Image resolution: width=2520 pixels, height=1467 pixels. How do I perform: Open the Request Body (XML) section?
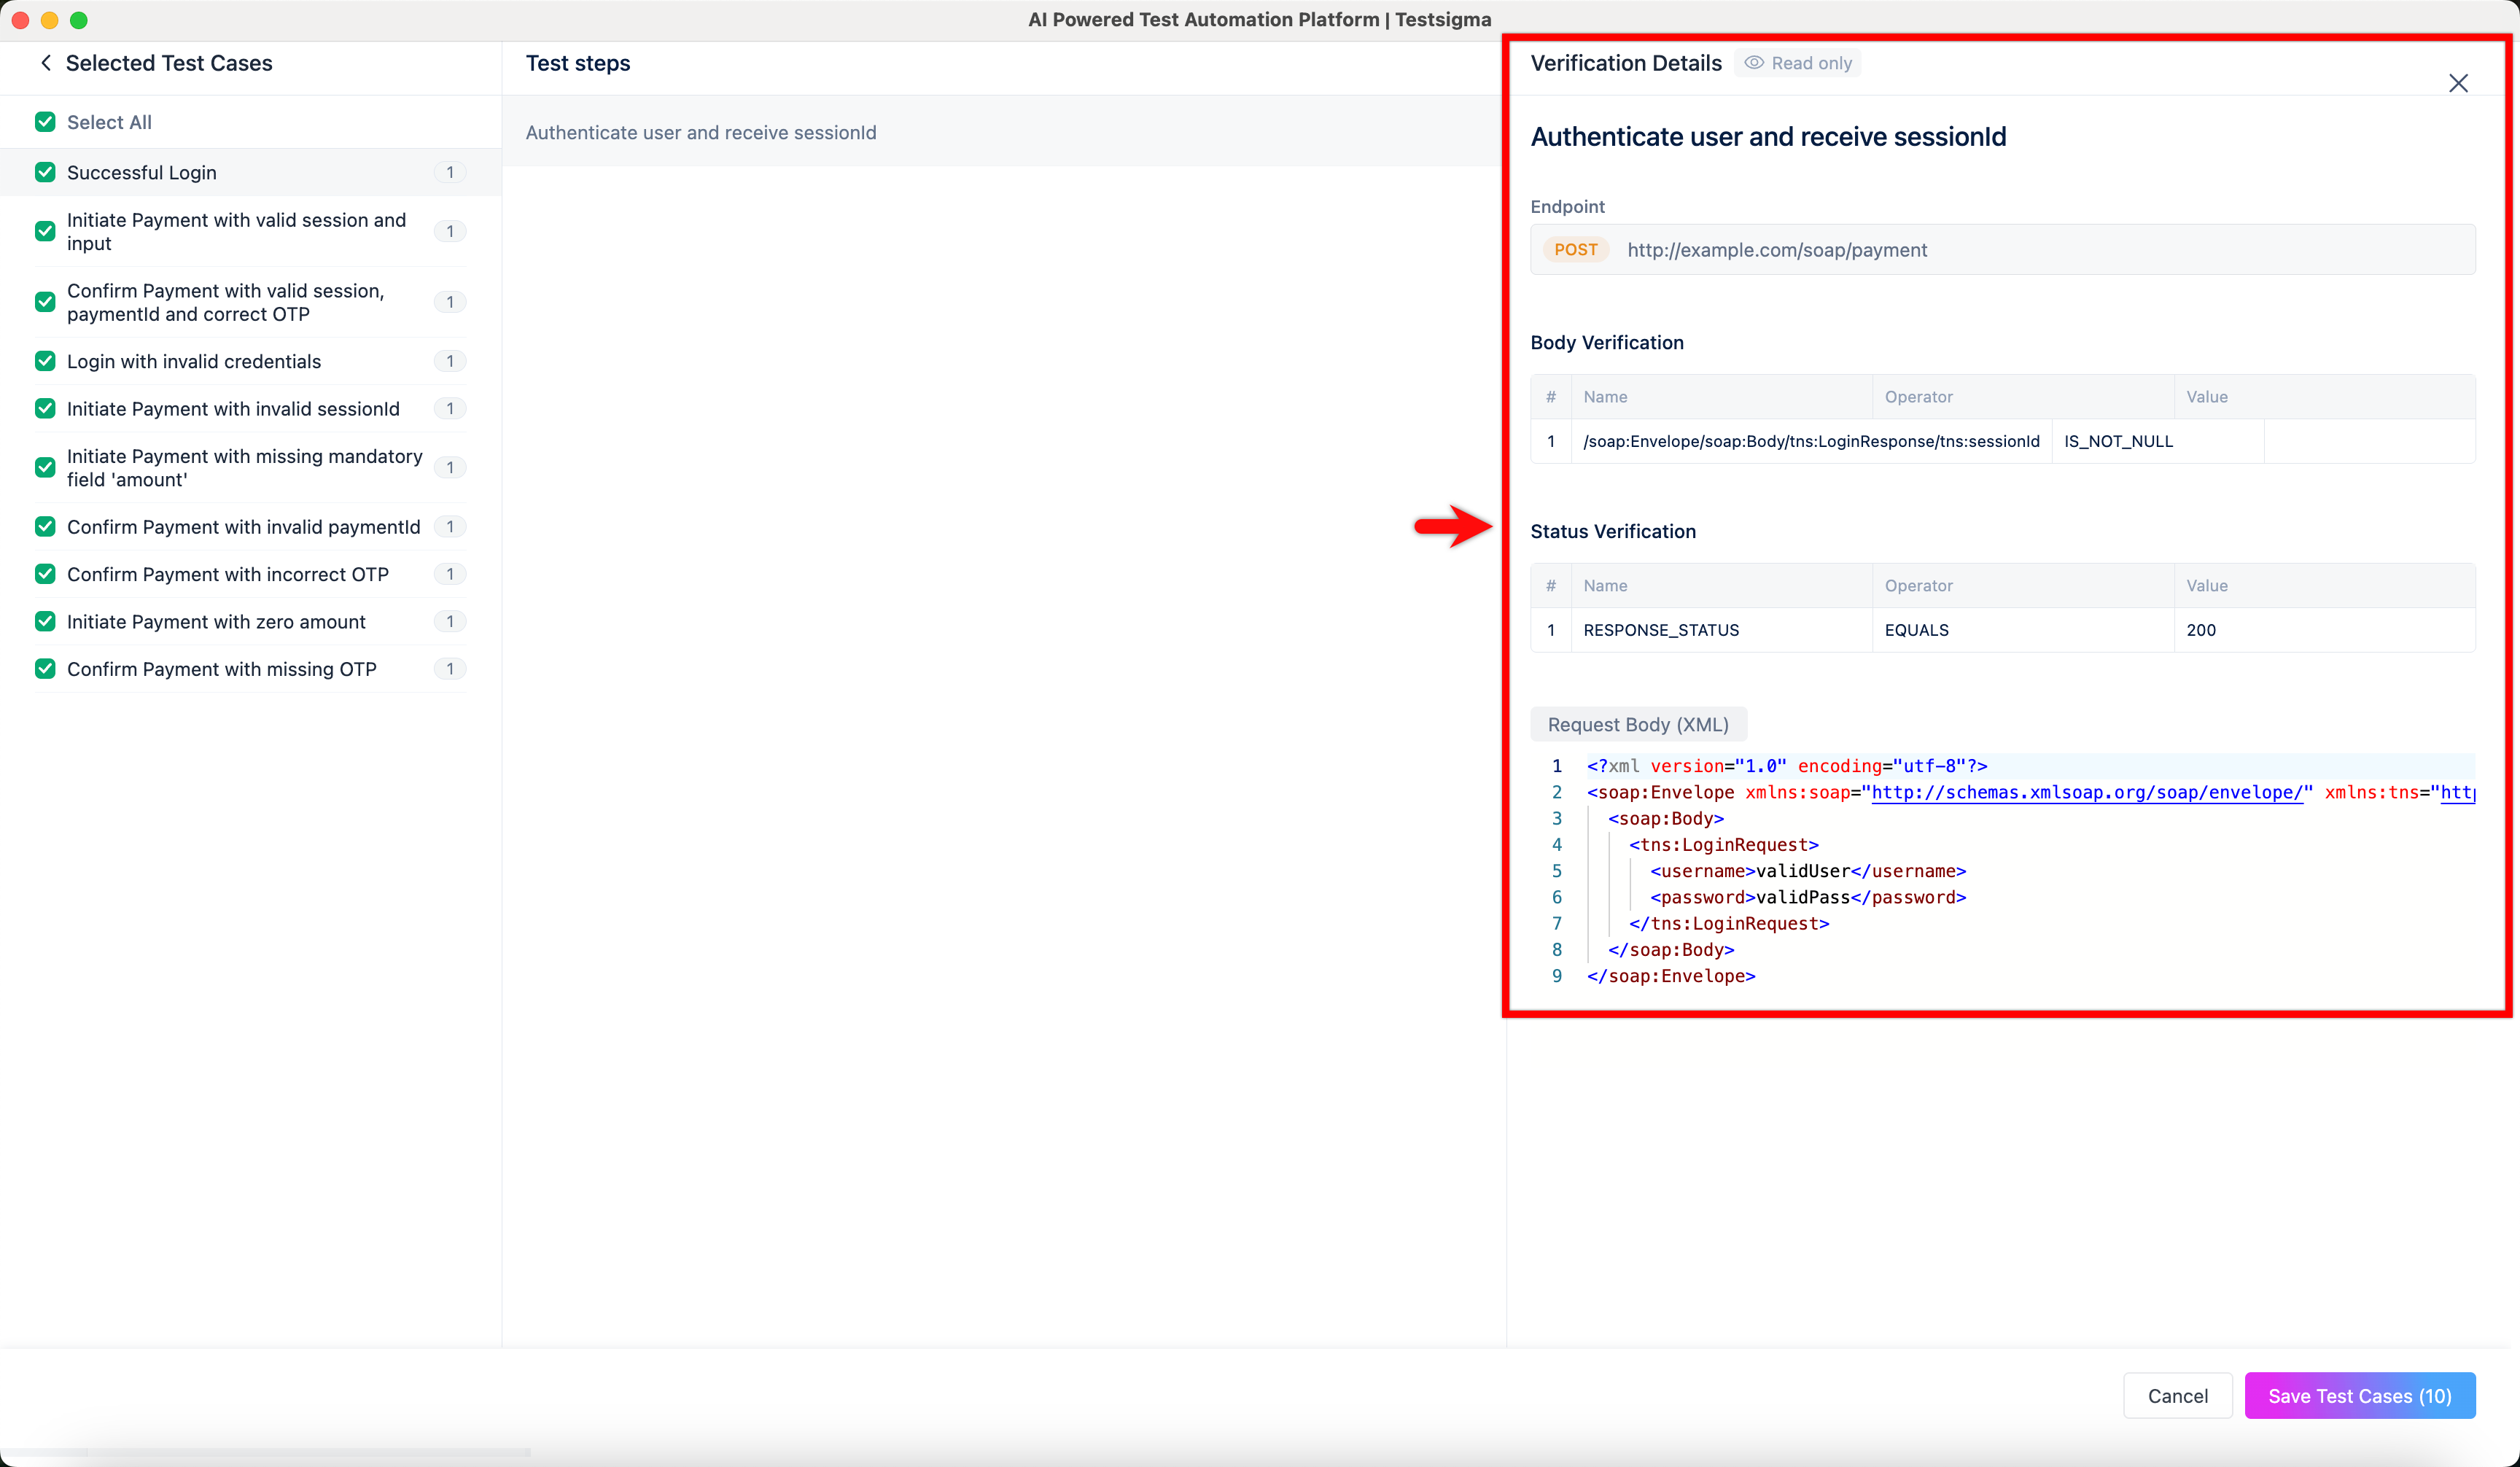(x=1637, y=724)
